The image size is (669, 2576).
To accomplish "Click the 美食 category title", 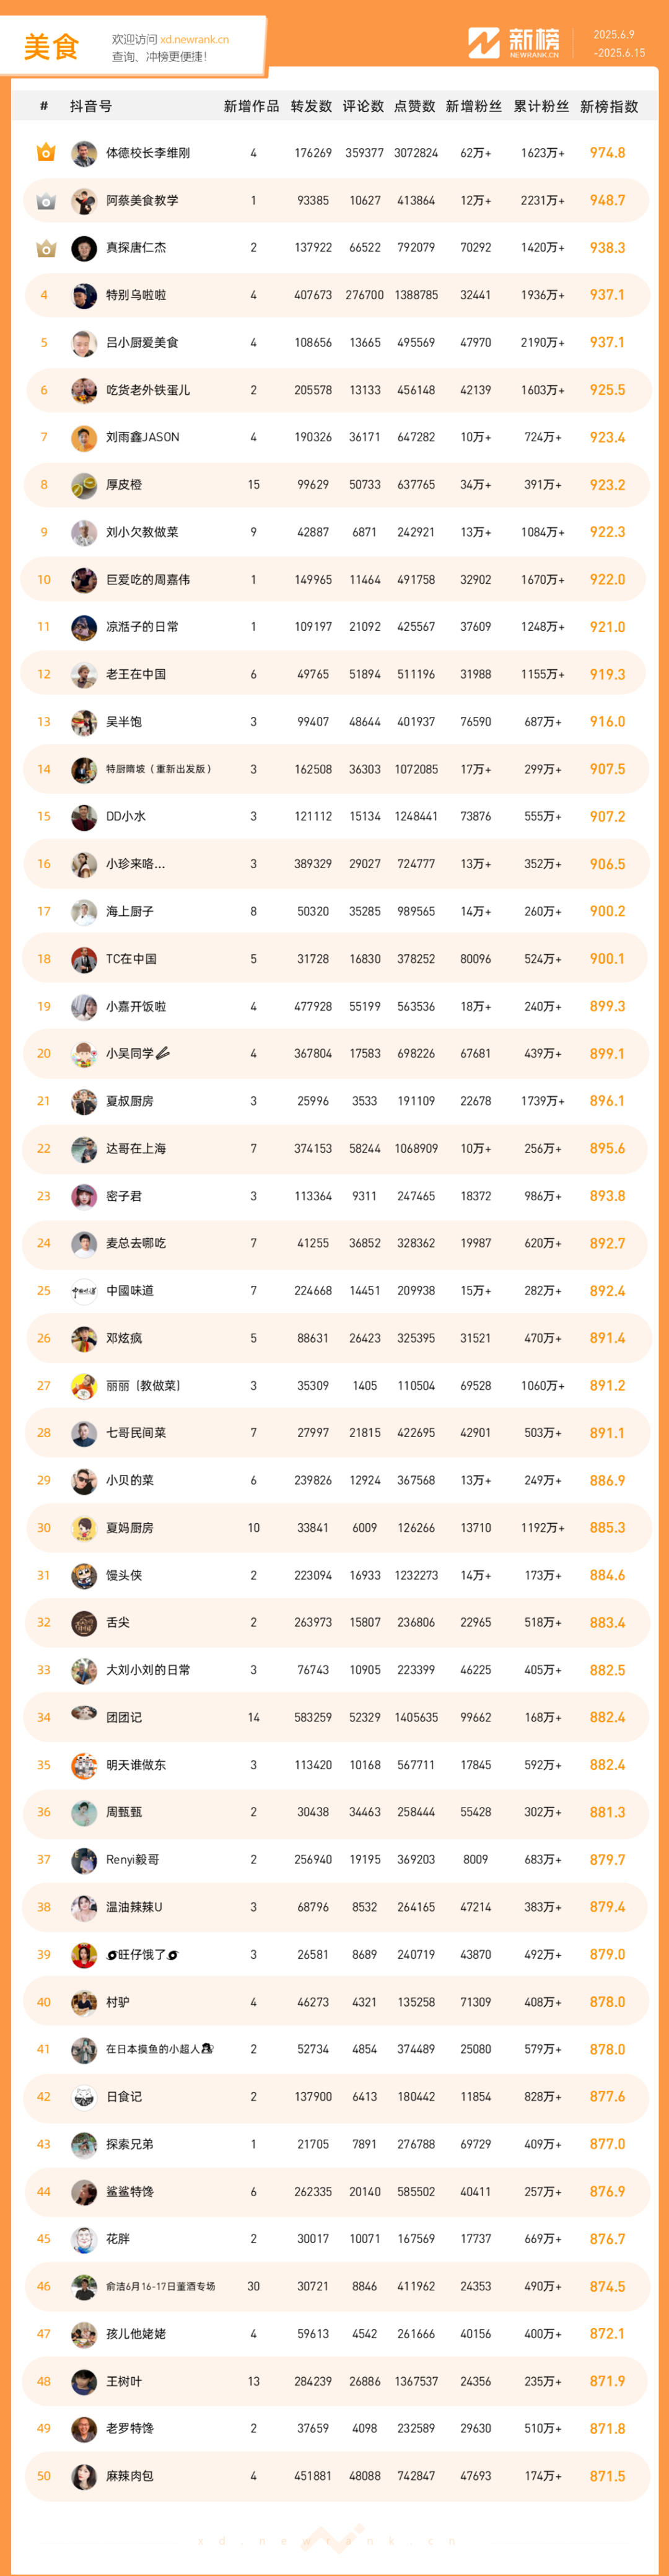I will (51, 47).
